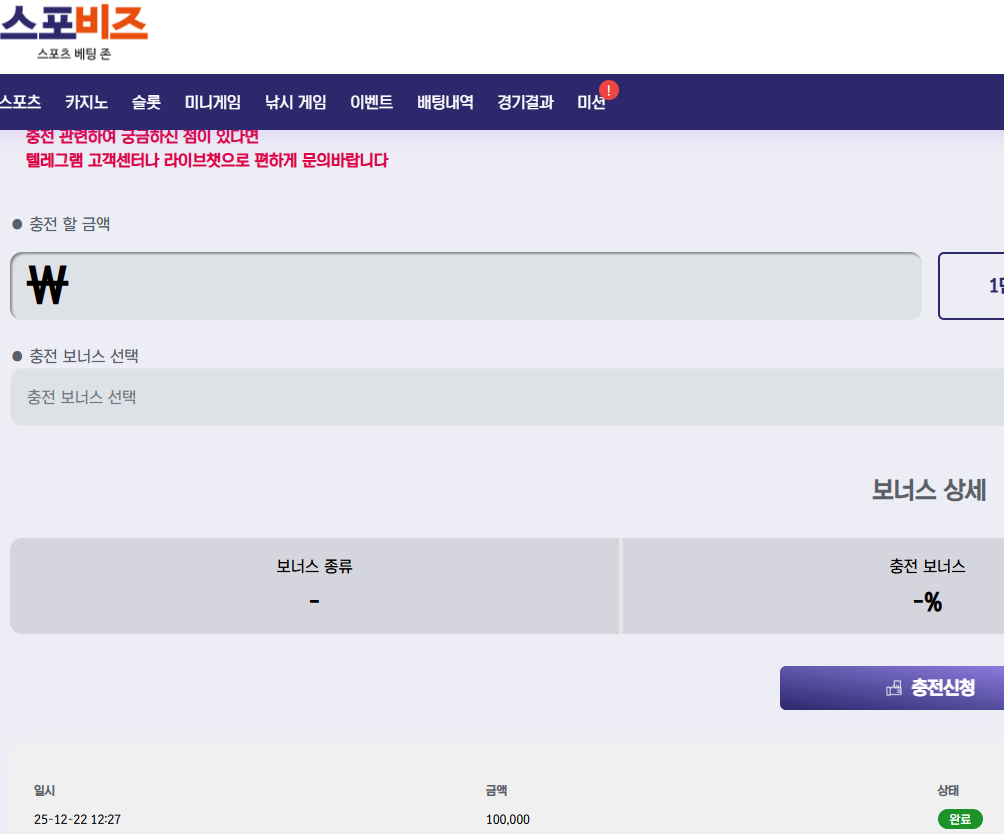Open the 슬롯 menu item

point(146,102)
